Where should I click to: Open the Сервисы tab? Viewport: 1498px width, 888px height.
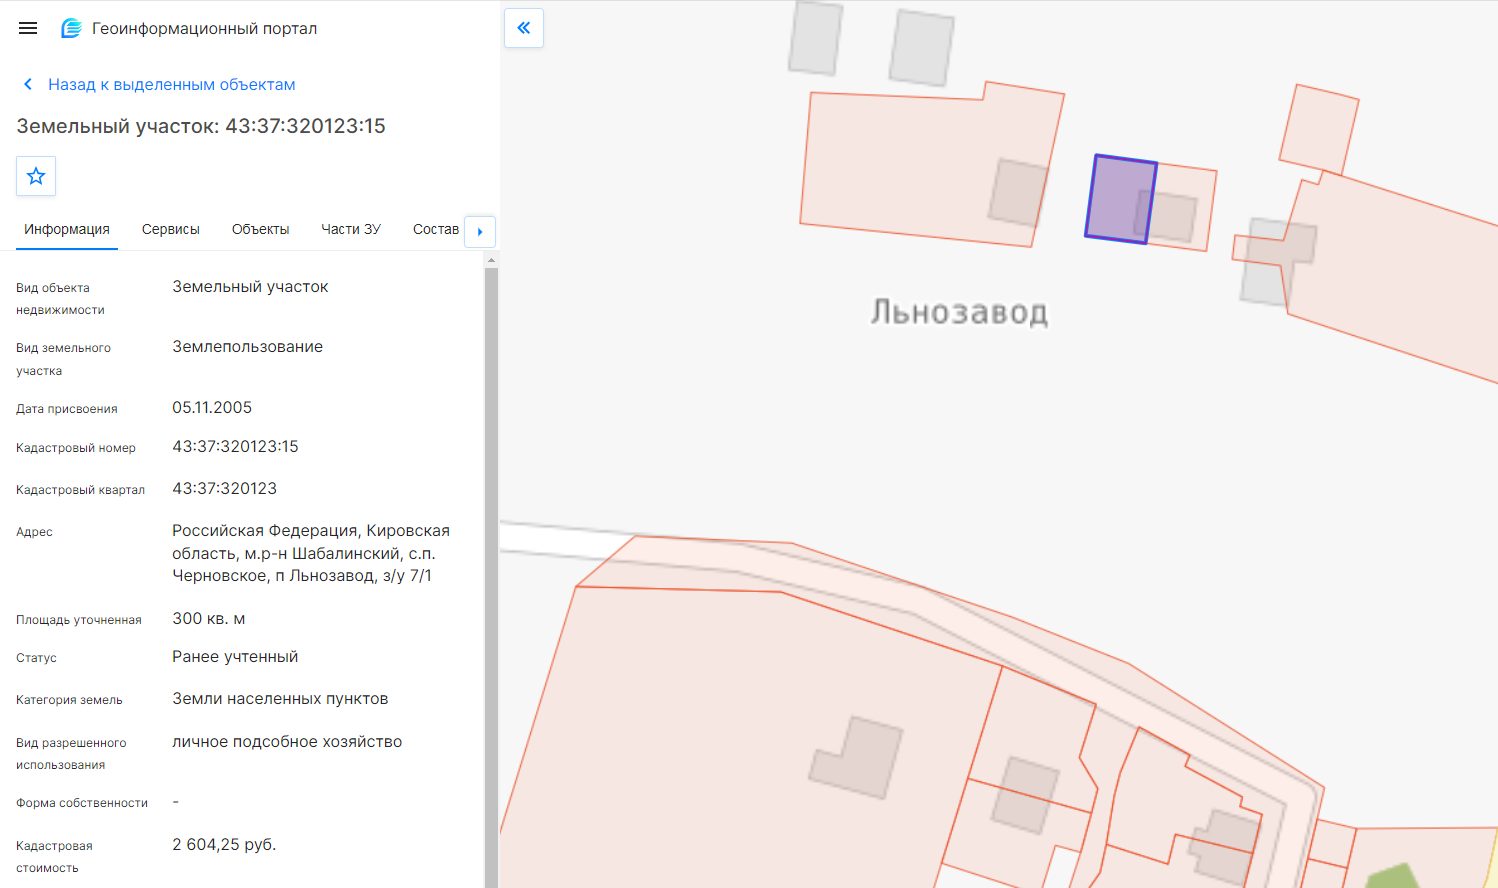pos(171,229)
